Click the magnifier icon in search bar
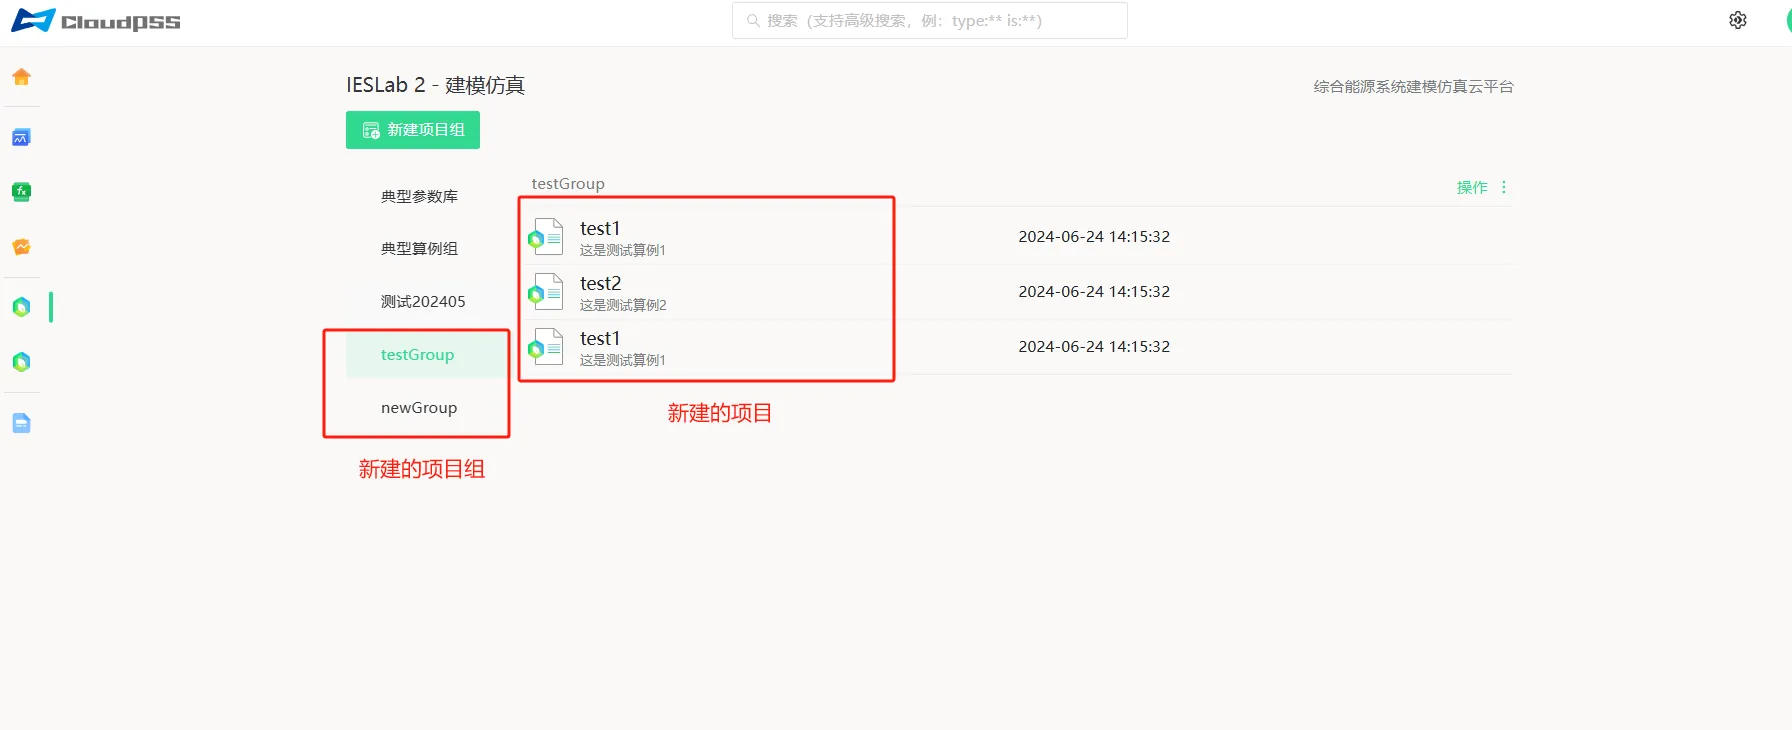The height and width of the screenshot is (730, 1792). (754, 20)
